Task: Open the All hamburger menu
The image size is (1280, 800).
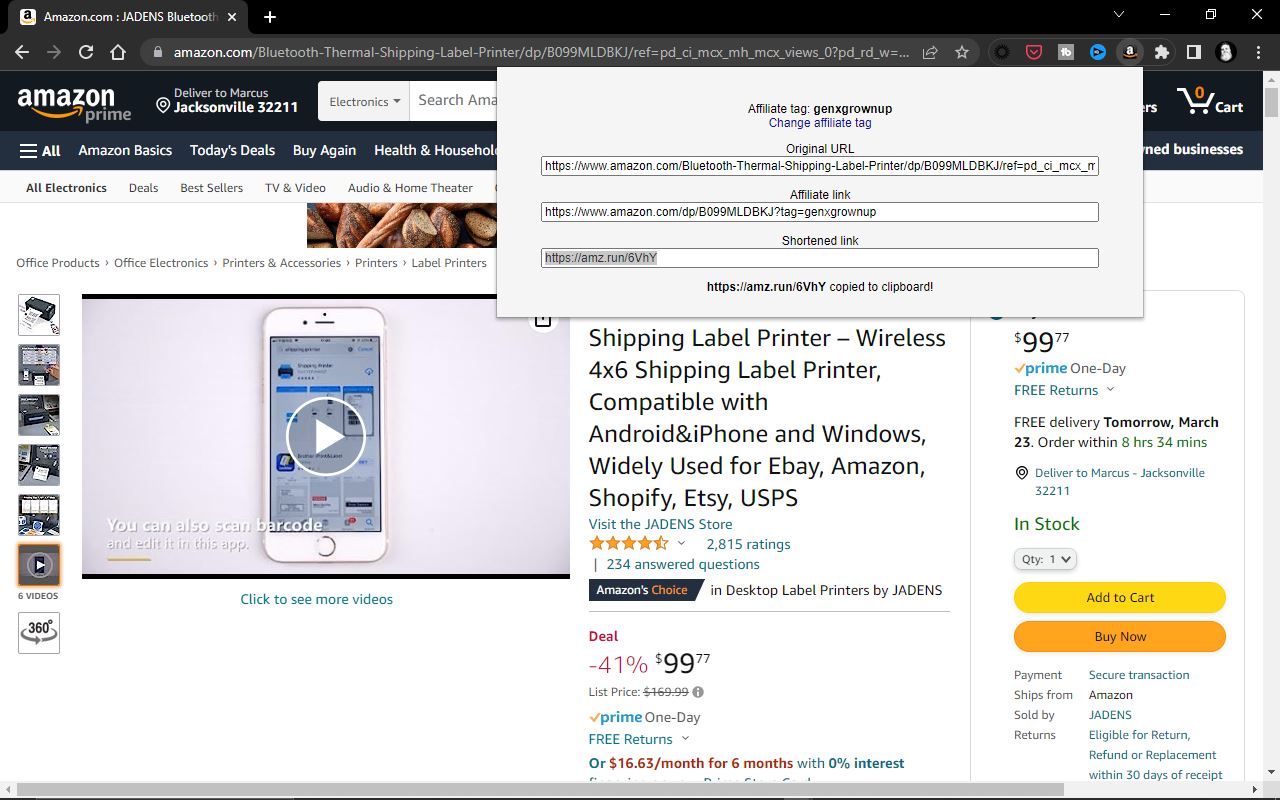Action: (x=40, y=150)
